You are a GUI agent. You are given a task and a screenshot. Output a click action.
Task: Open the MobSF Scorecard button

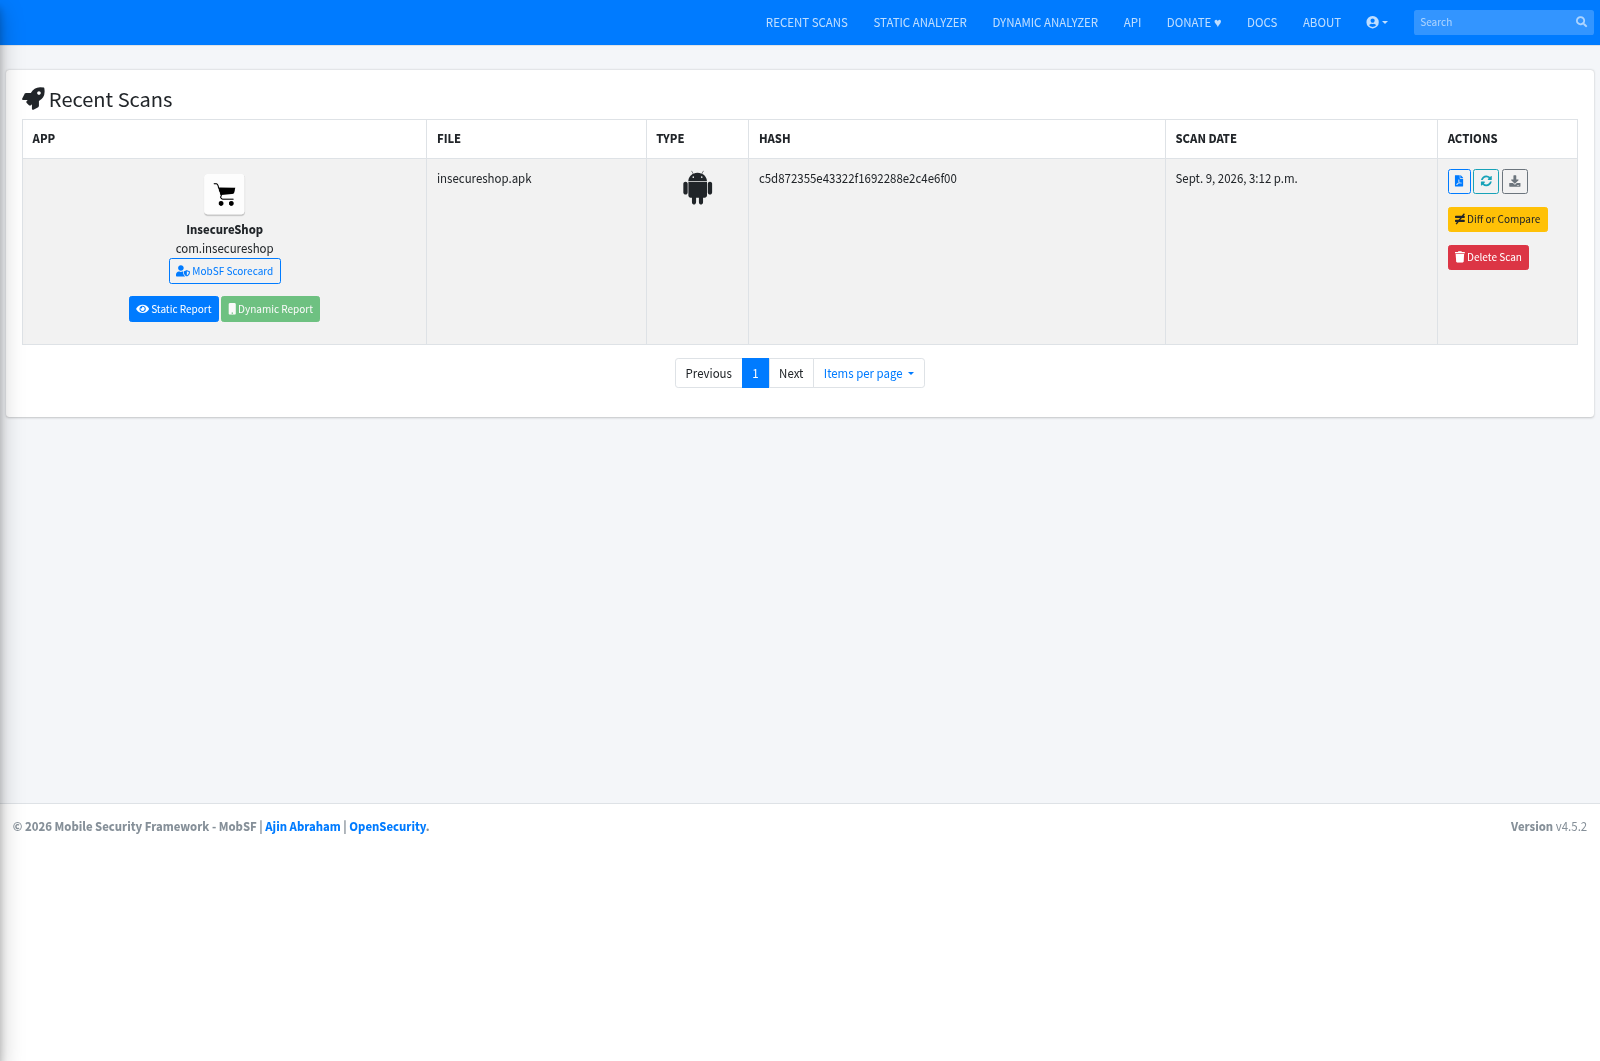(225, 271)
